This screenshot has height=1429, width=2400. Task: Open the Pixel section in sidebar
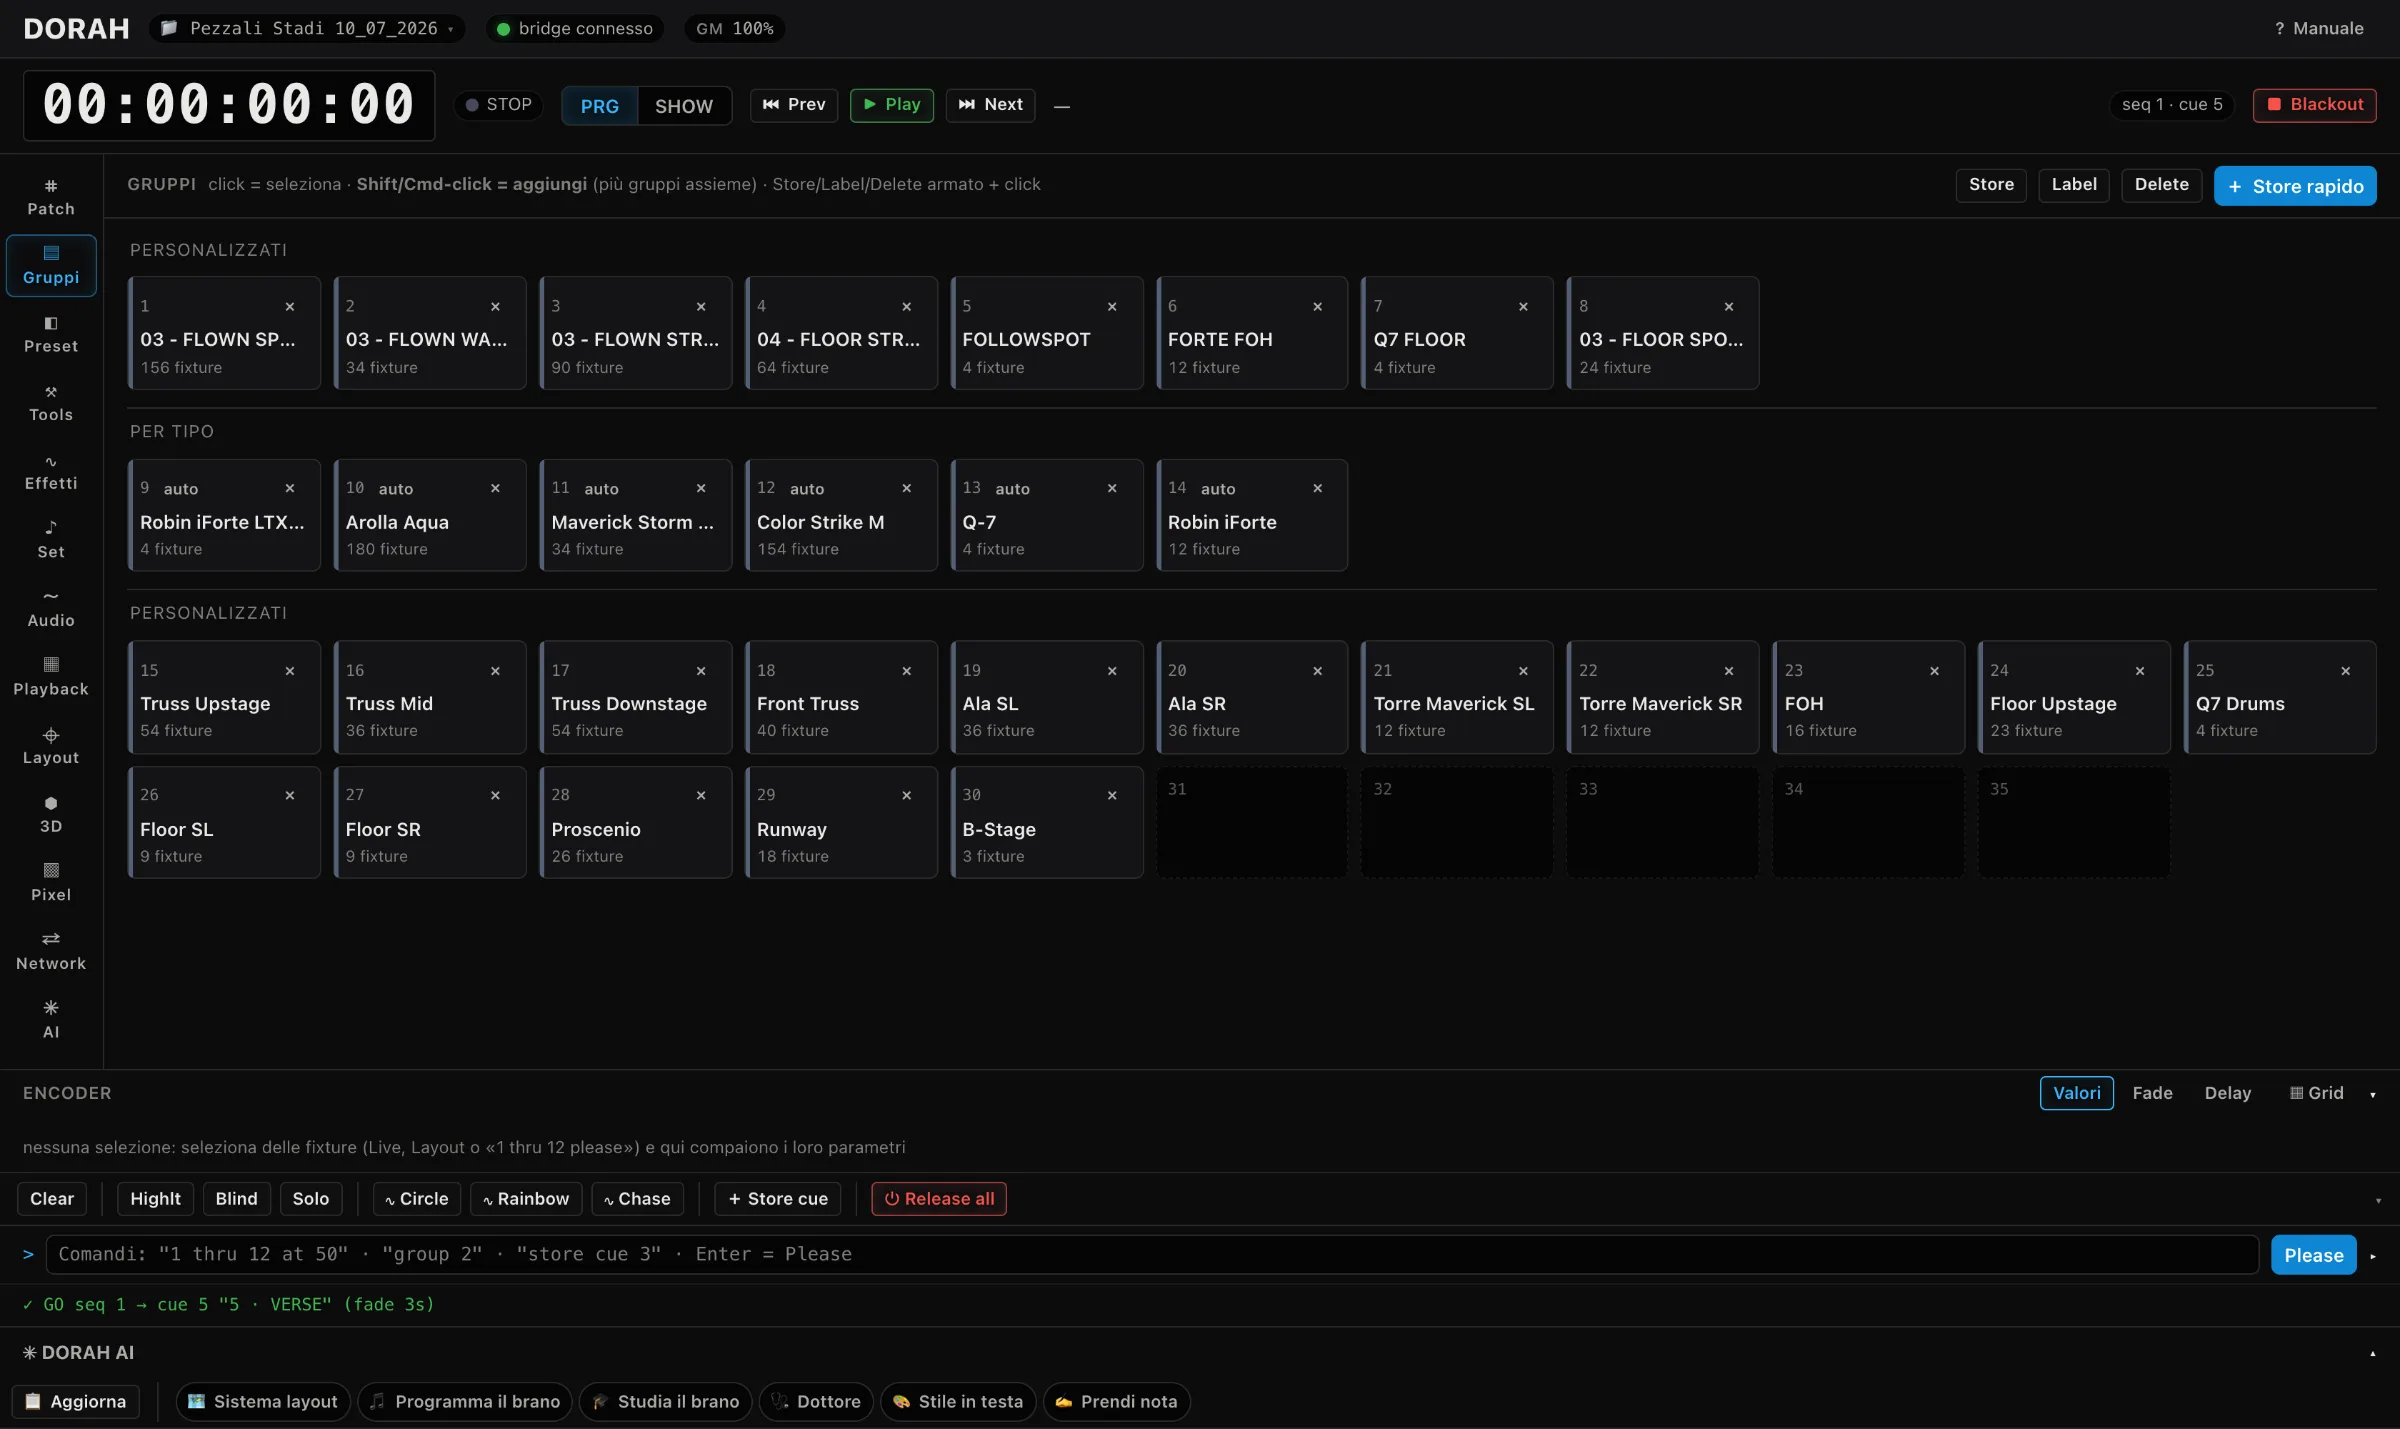click(x=51, y=883)
